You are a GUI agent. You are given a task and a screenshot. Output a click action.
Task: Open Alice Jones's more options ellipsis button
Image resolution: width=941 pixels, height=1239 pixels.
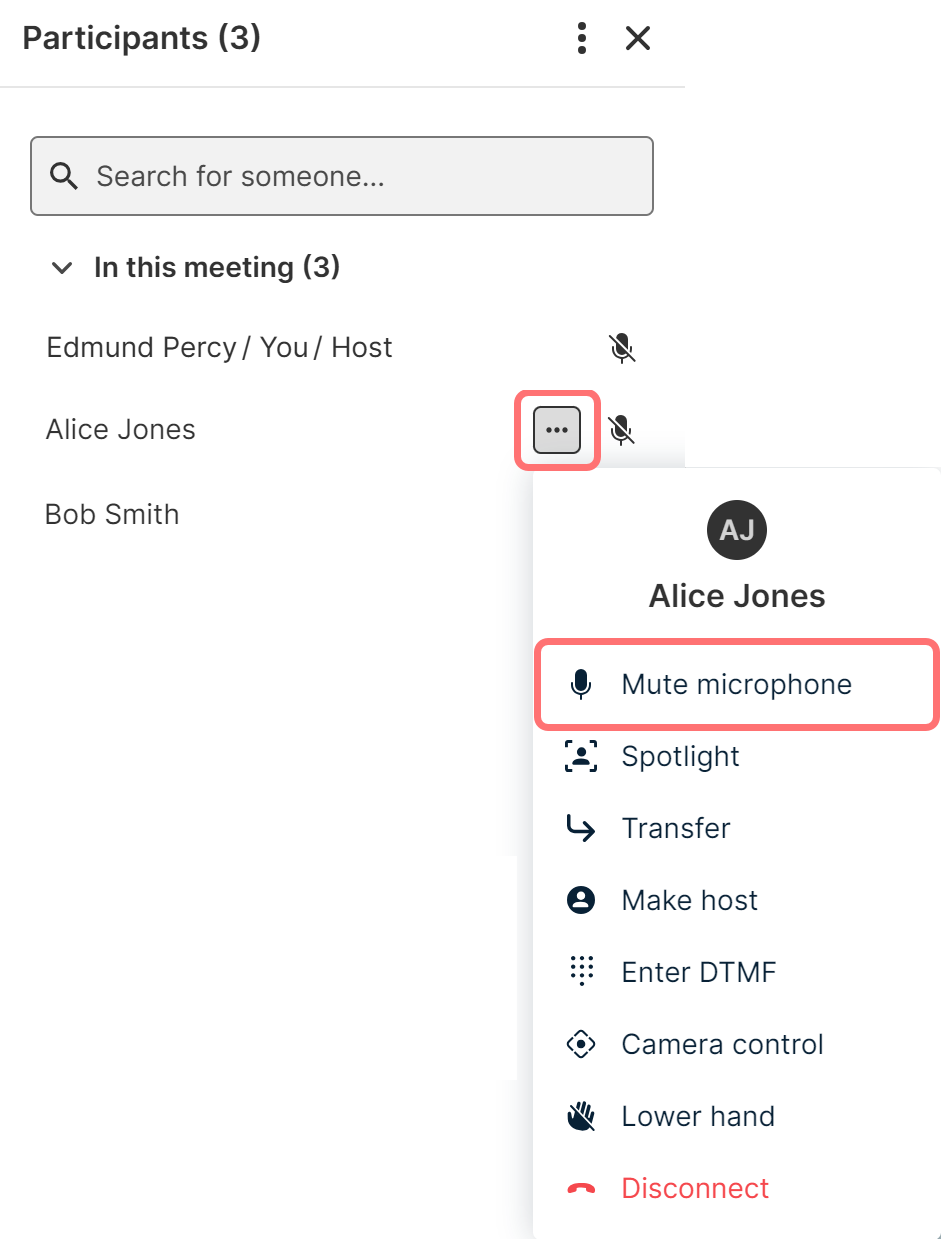click(x=557, y=430)
